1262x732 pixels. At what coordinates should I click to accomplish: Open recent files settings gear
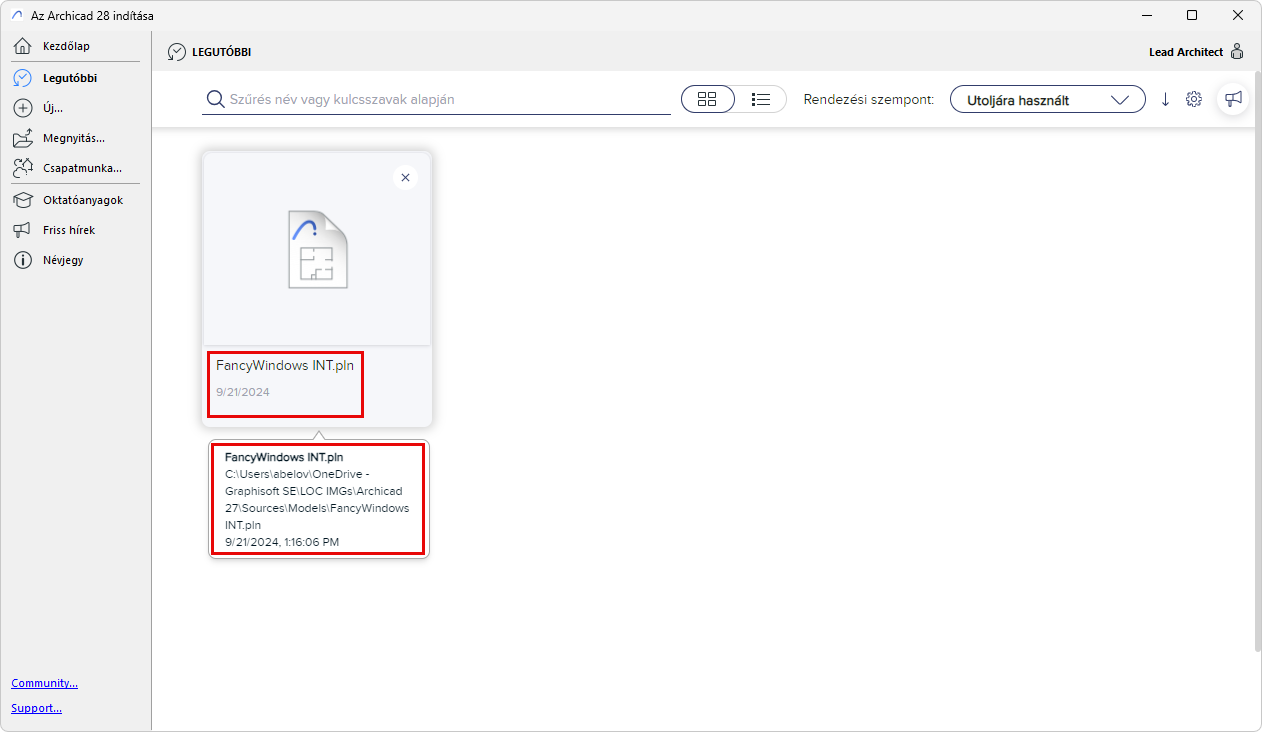[1194, 99]
